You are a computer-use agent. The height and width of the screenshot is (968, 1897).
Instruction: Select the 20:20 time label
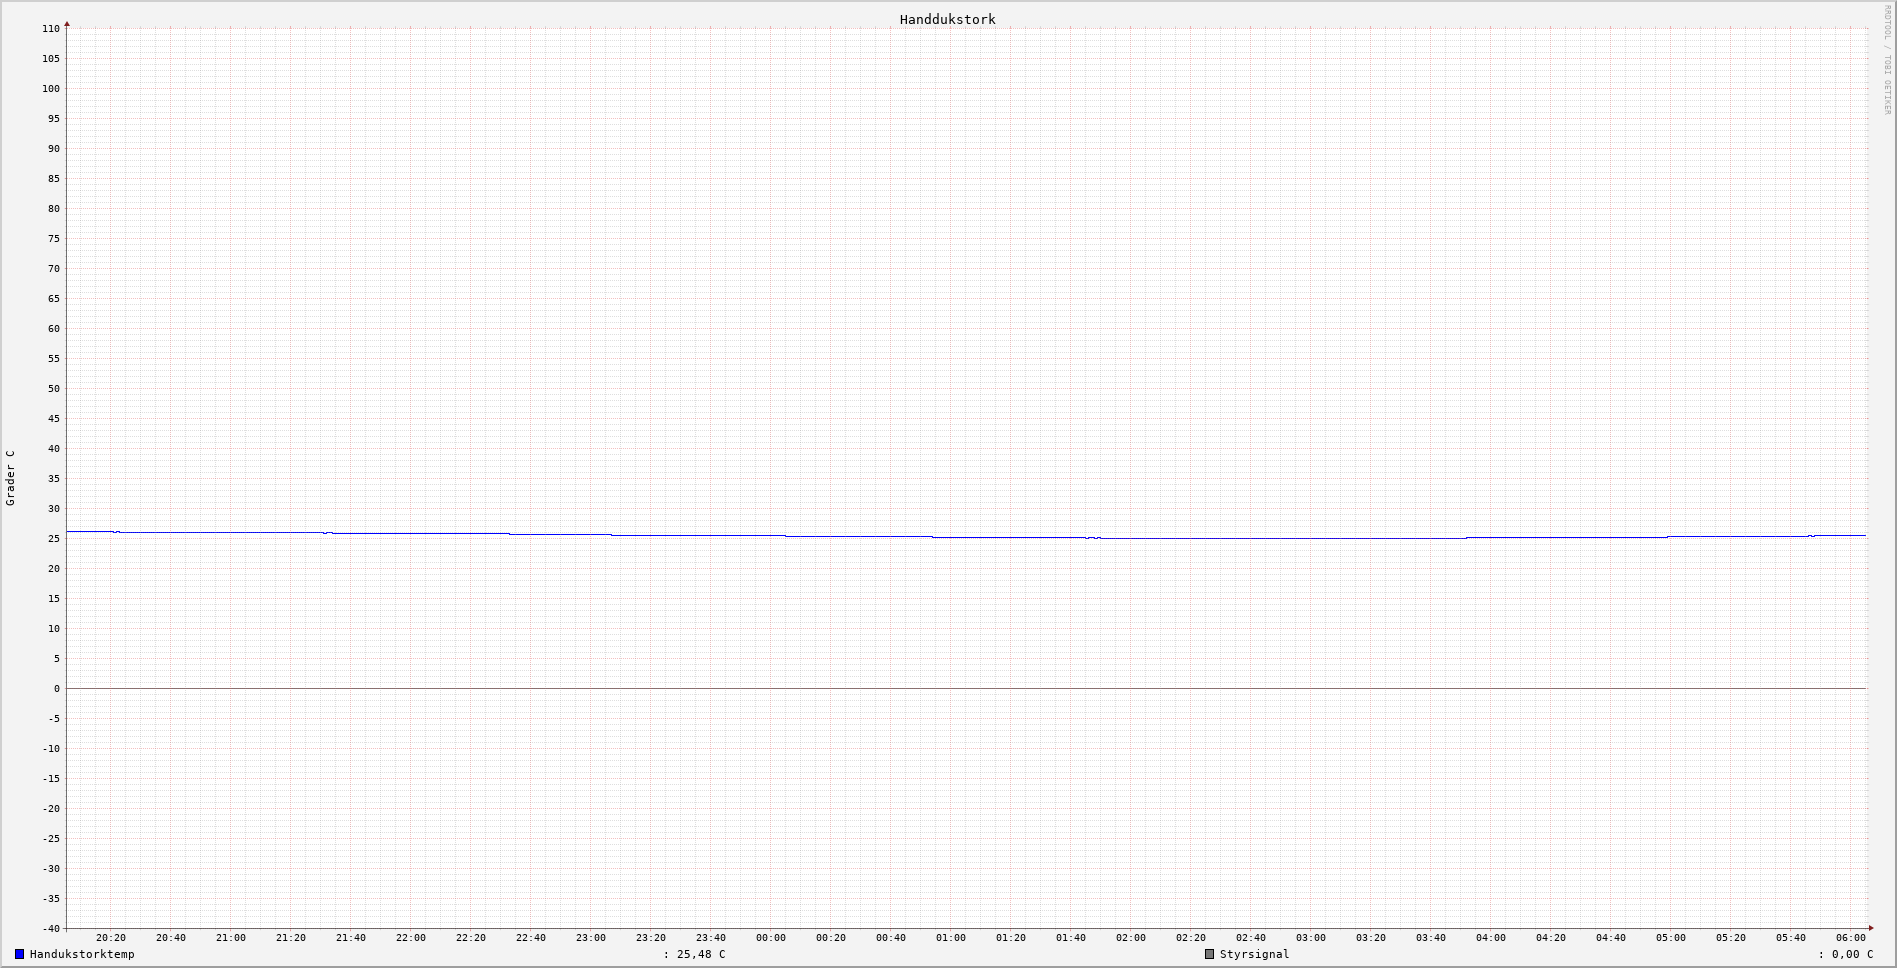pos(111,938)
